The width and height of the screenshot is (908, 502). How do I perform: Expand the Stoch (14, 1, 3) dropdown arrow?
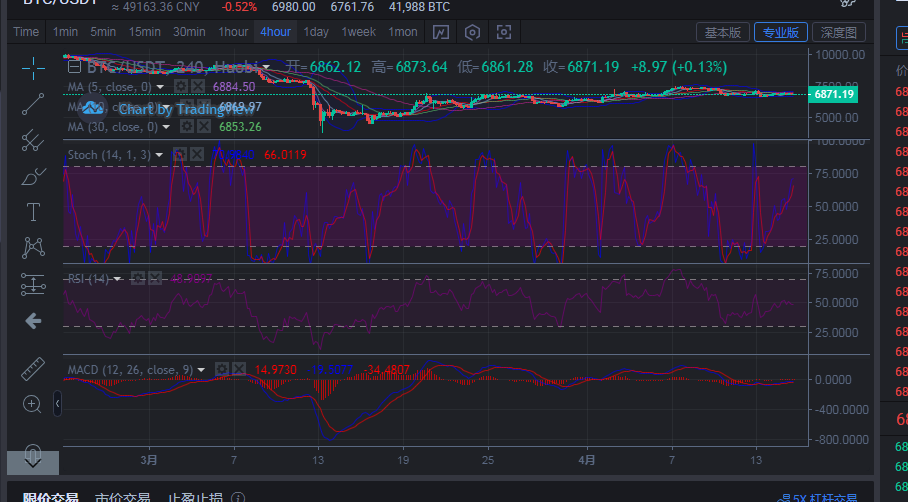coord(161,155)
